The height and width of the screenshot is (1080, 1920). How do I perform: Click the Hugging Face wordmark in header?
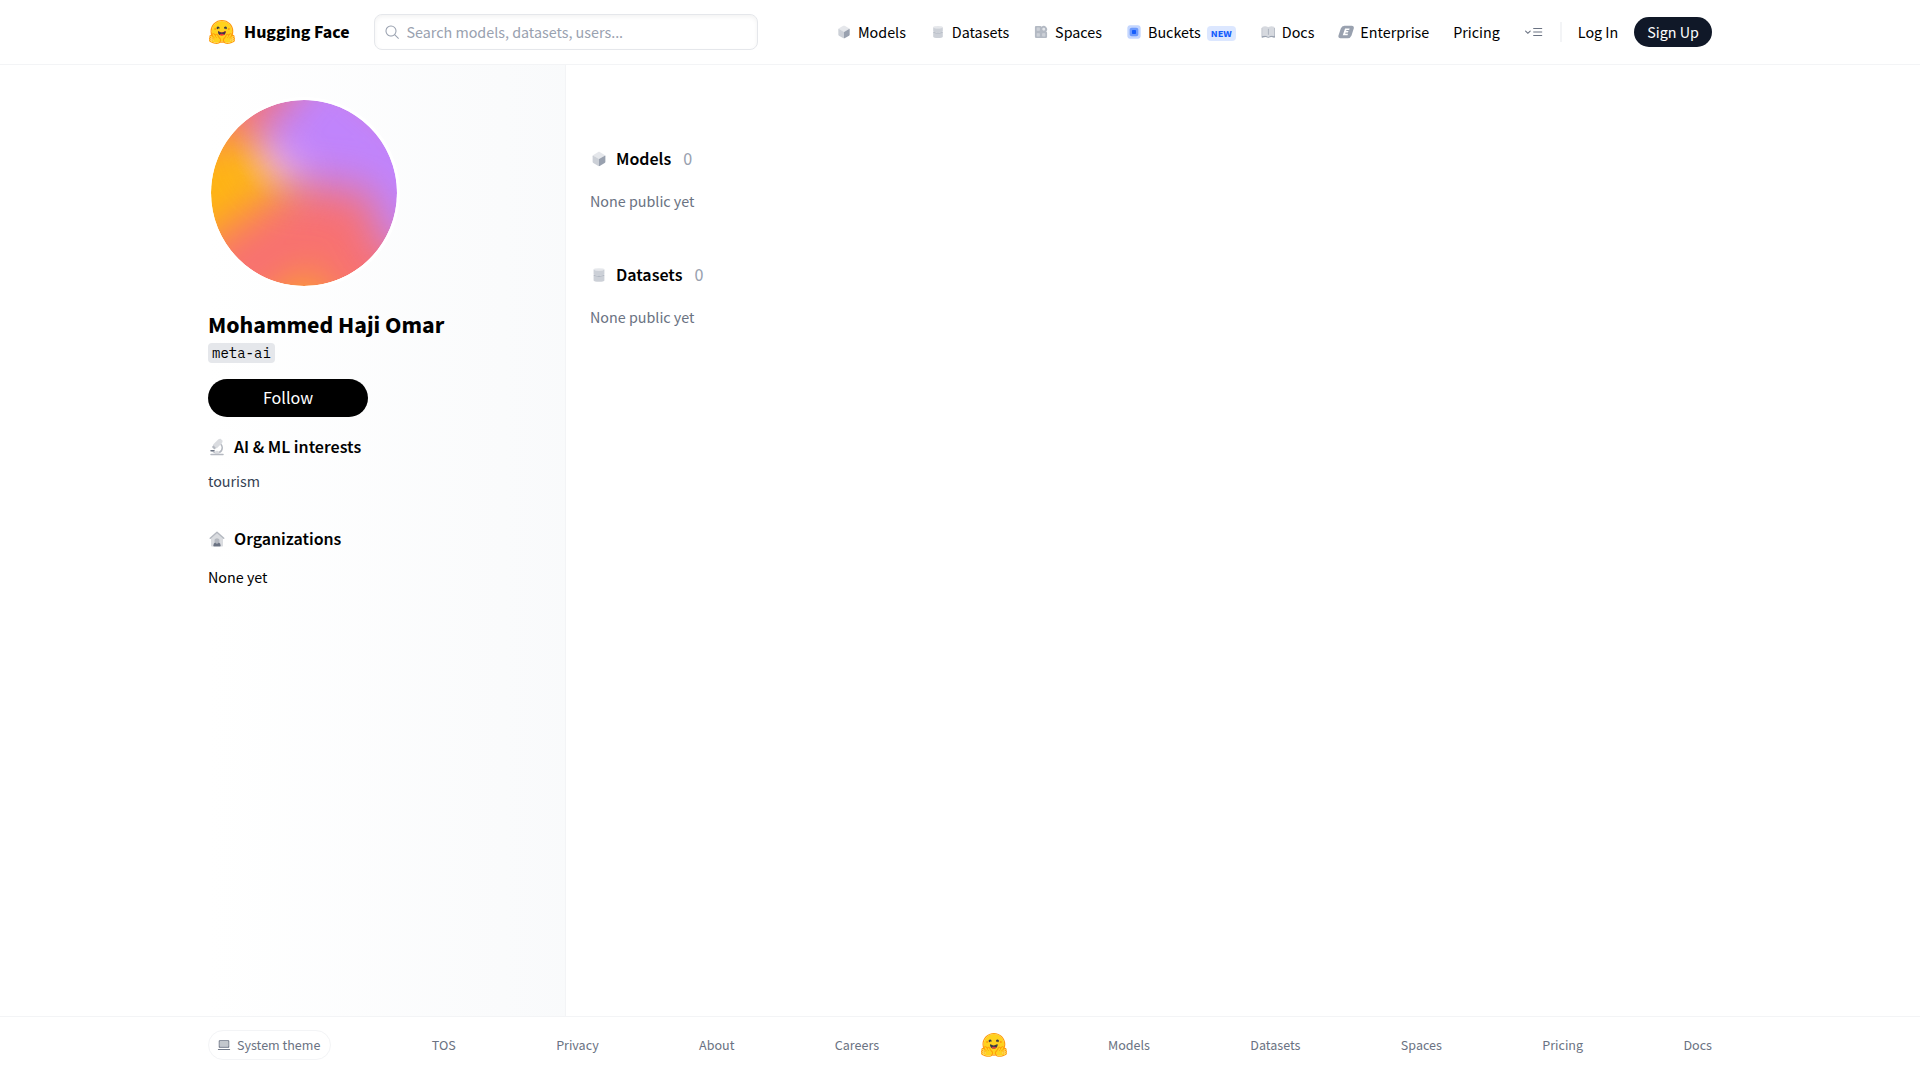pyautogui.click(x=297, y=32)
